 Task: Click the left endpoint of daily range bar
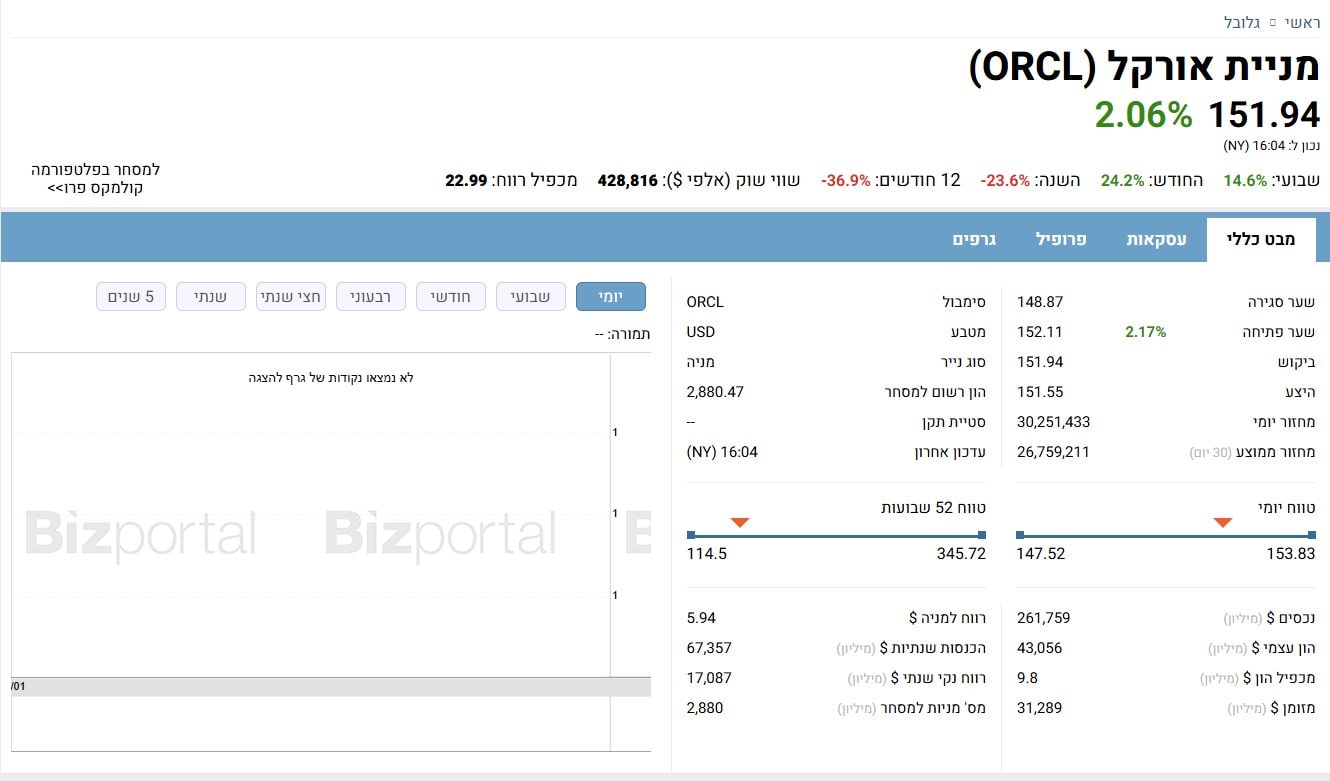tap(1020, 535)
